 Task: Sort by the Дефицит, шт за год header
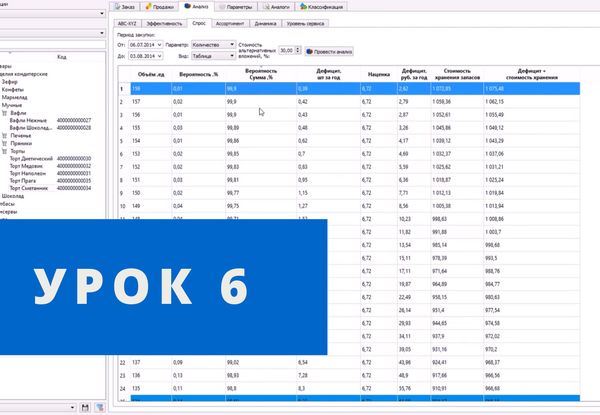point(328,74)
